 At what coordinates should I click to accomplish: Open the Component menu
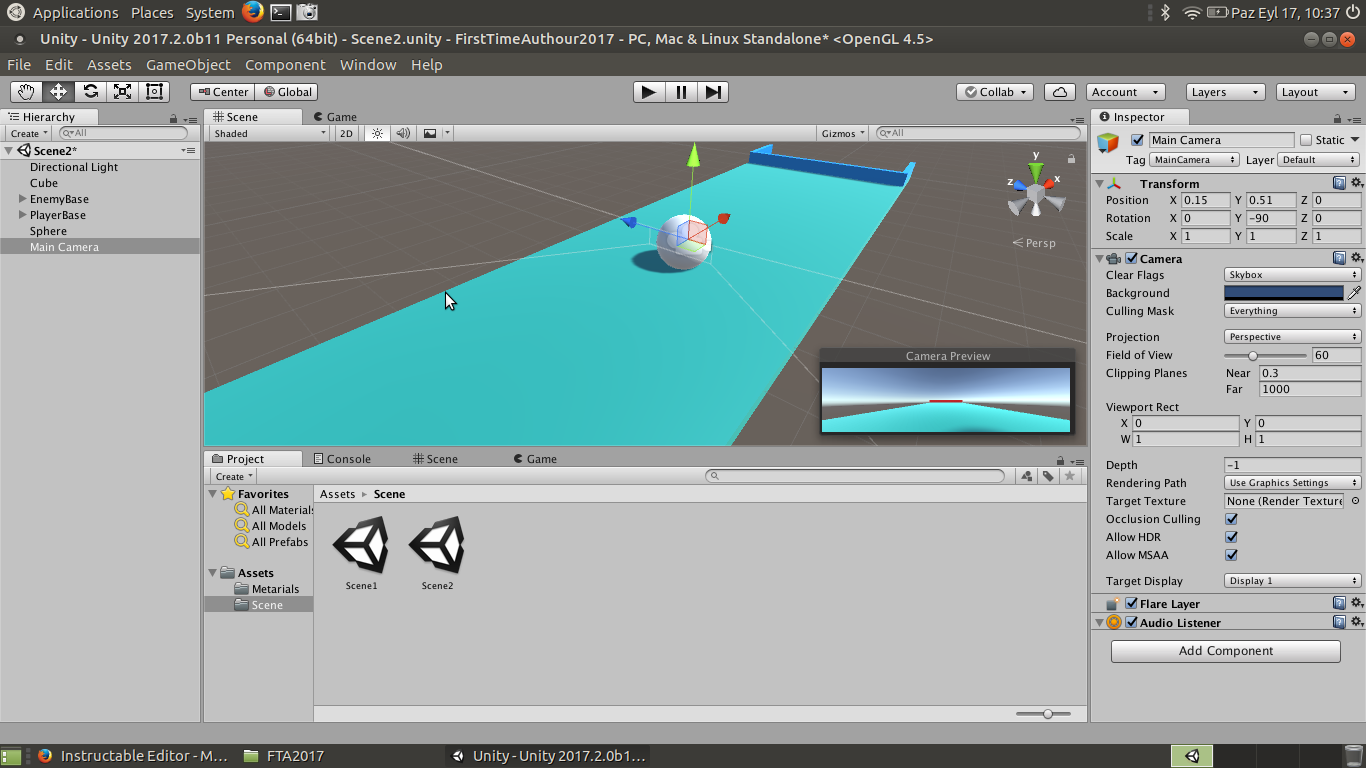285,65
